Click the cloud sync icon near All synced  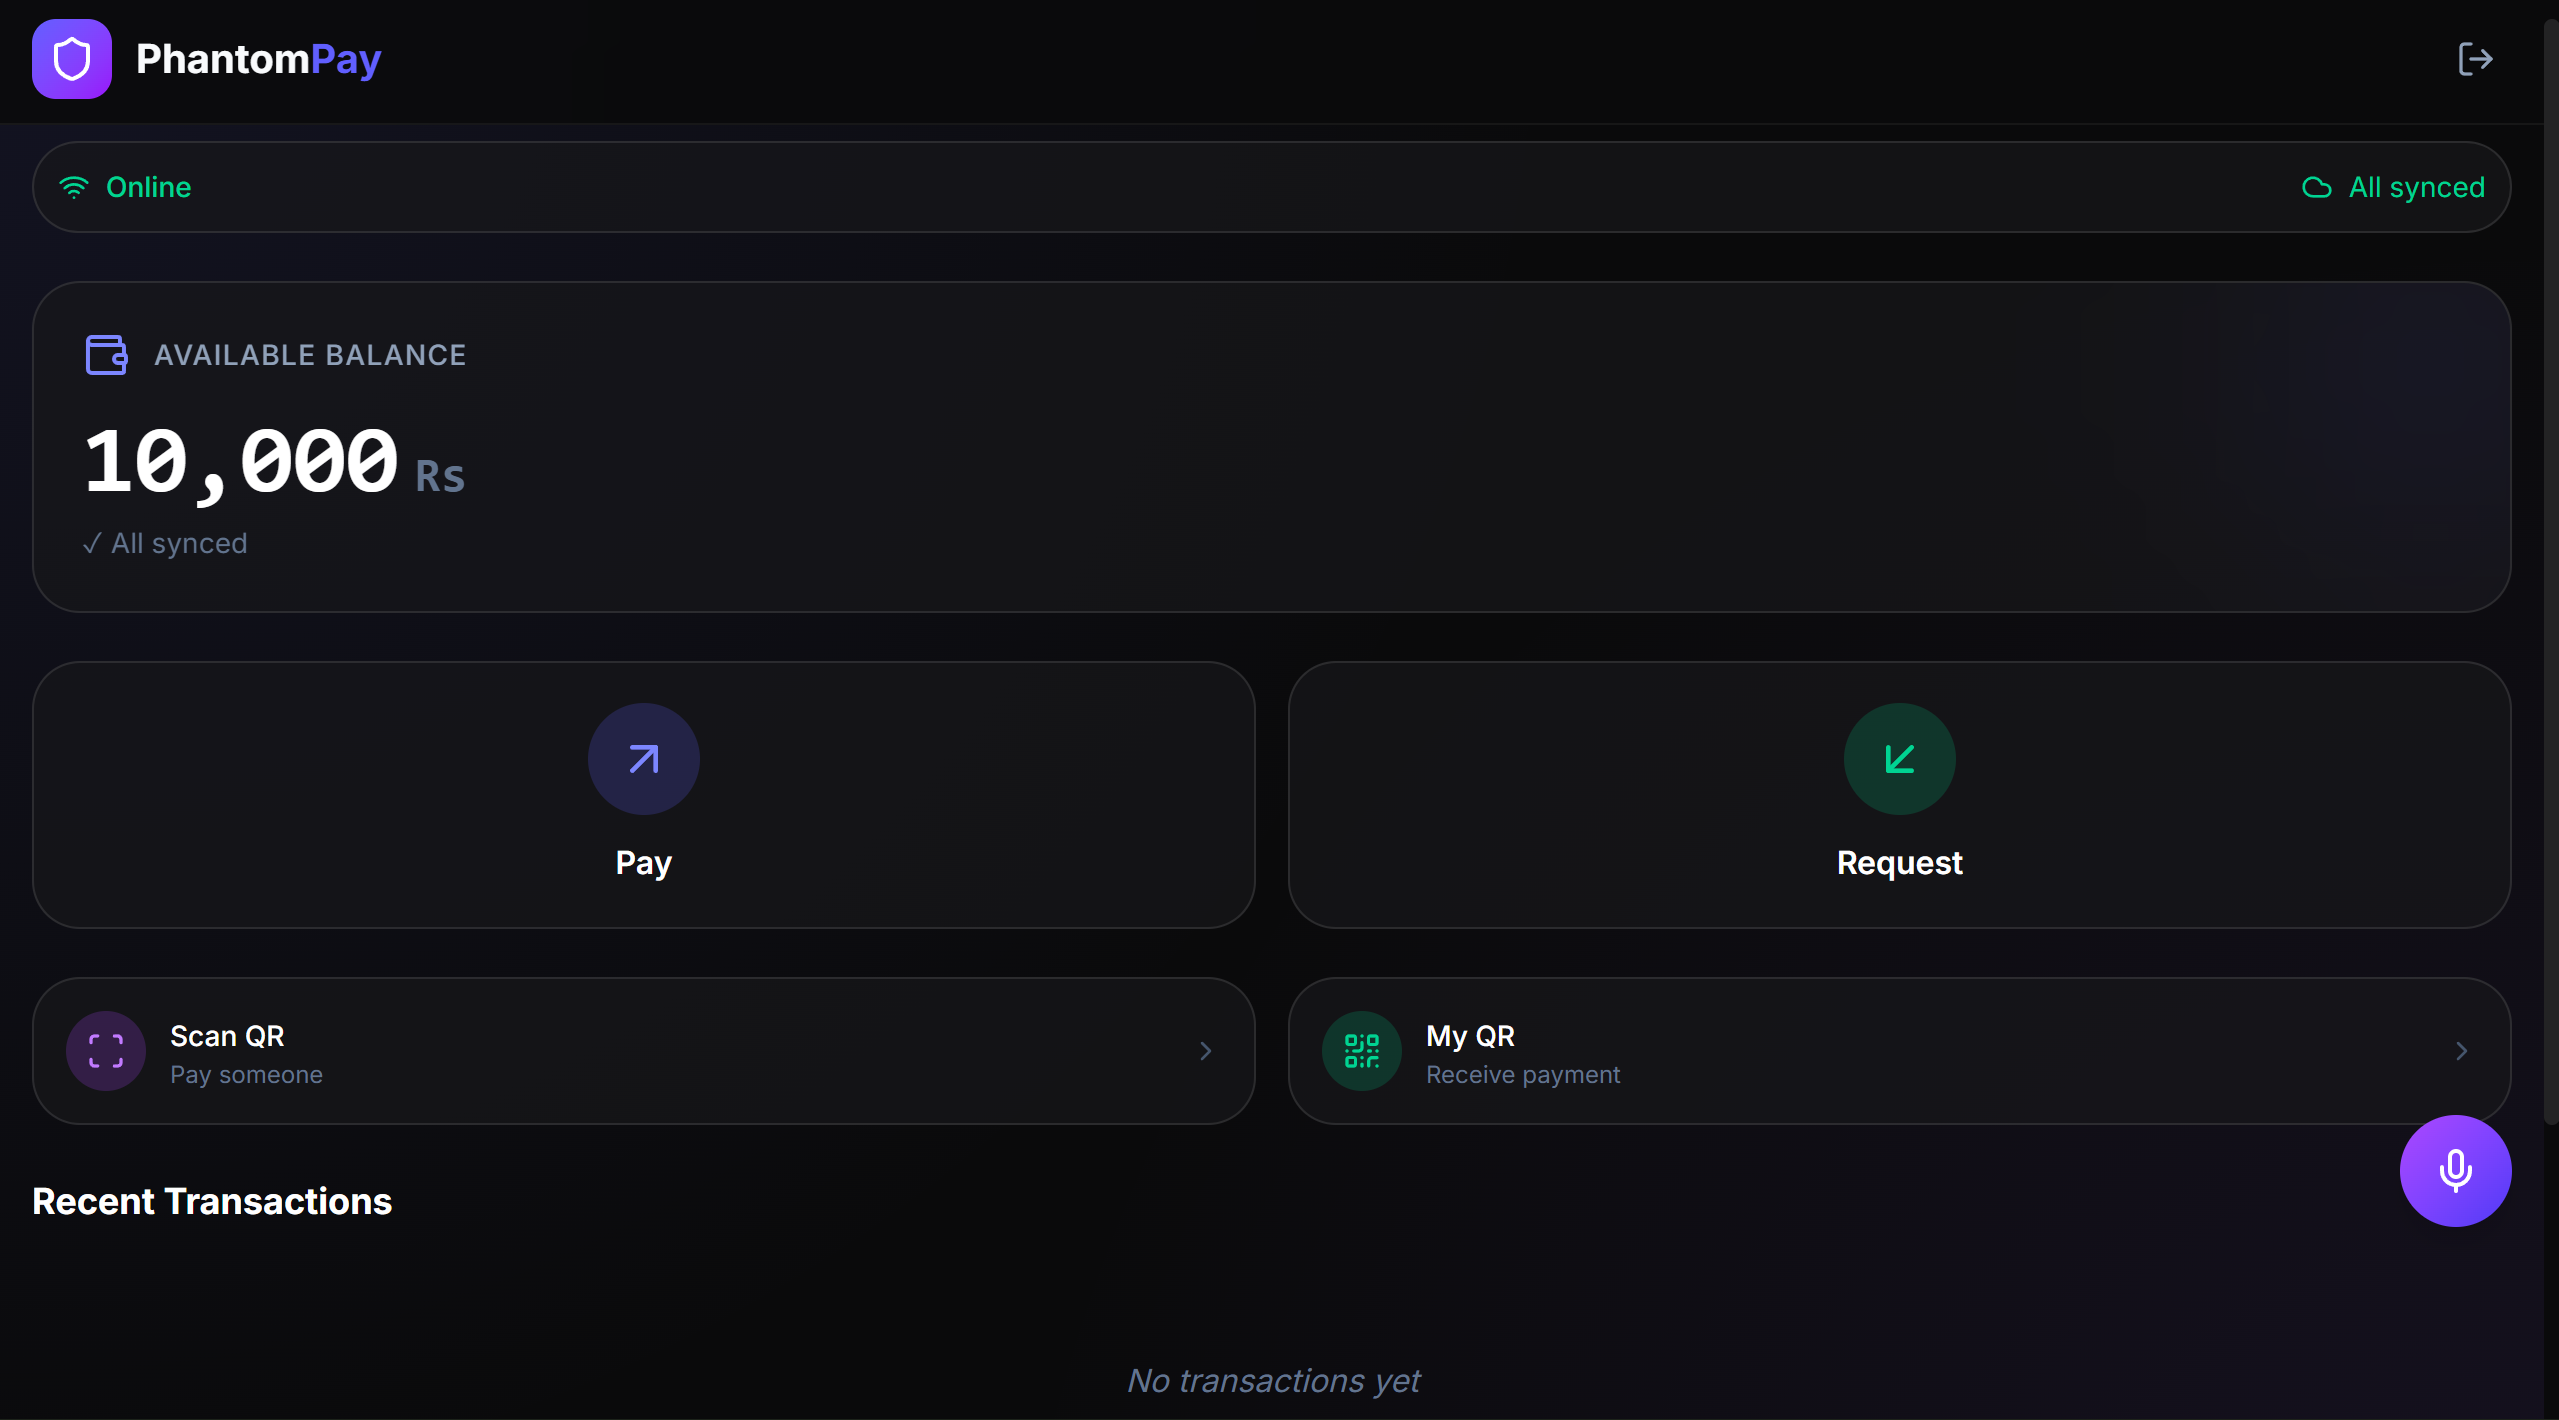[2318, 187]
